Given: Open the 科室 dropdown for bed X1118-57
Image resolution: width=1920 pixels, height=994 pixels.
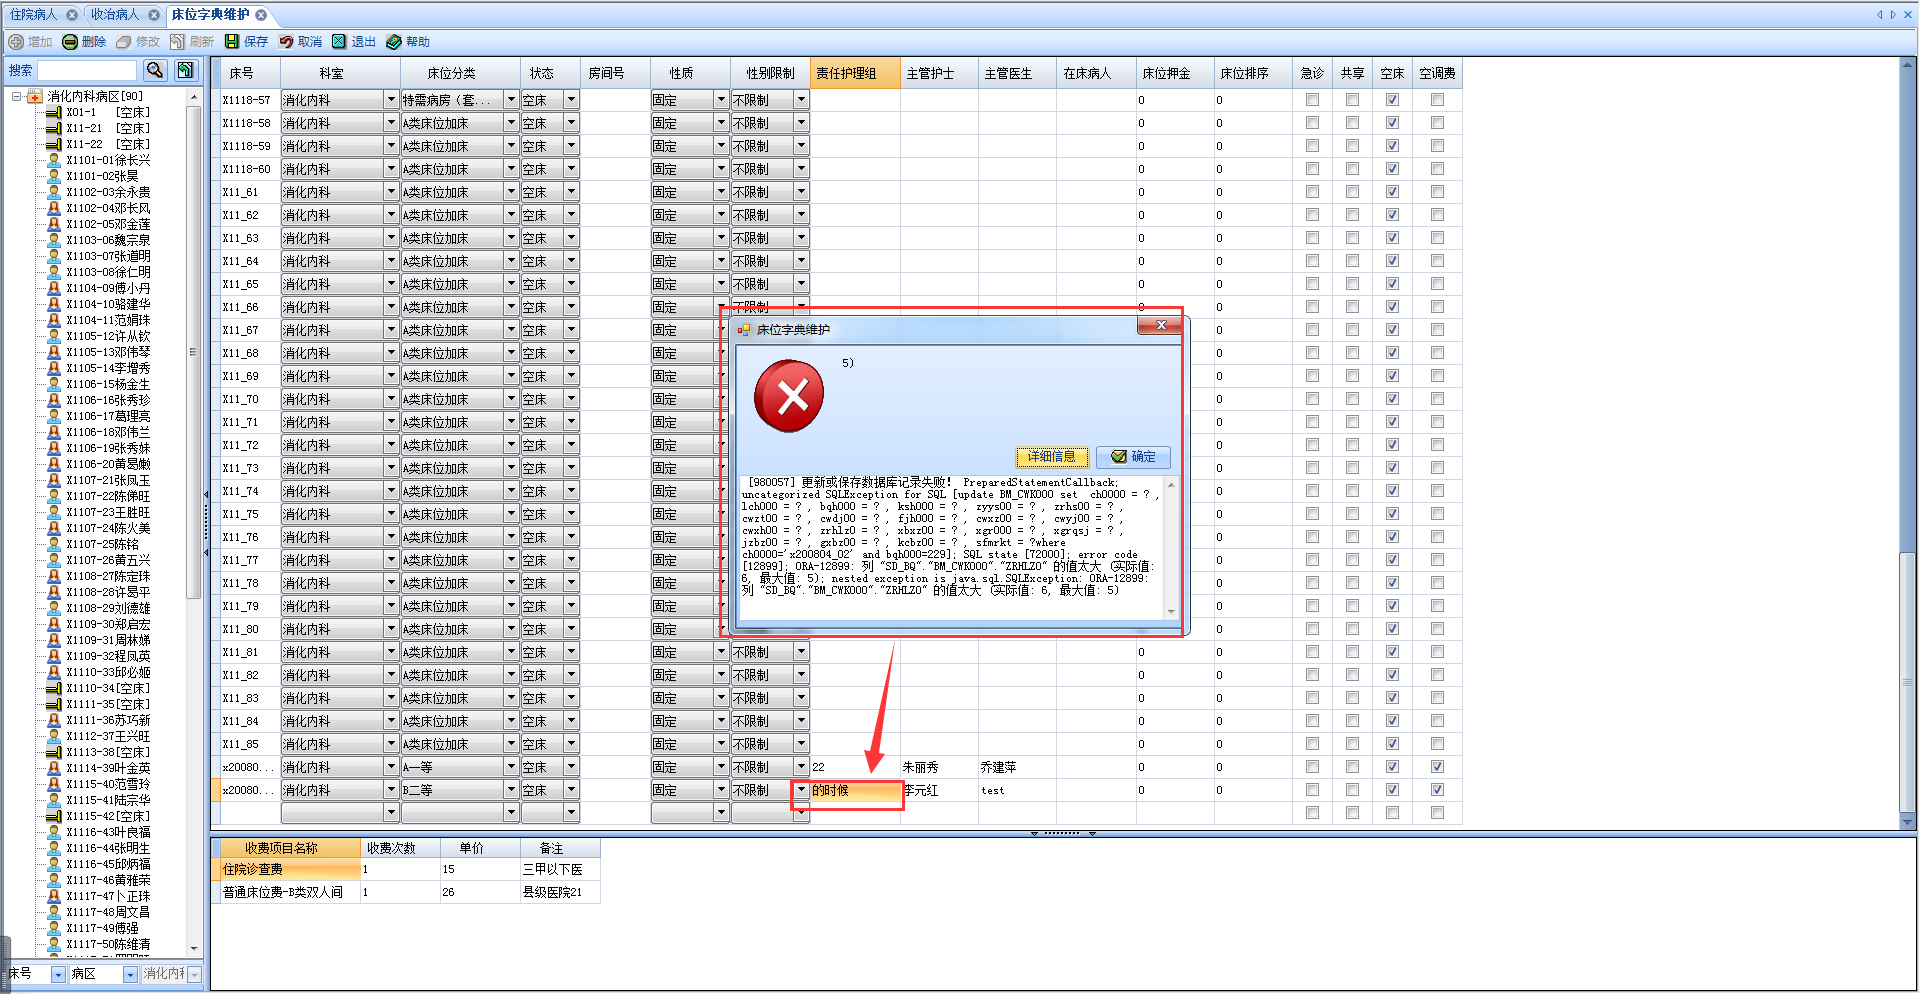Looking at the screenshot, I should [391, 100].
